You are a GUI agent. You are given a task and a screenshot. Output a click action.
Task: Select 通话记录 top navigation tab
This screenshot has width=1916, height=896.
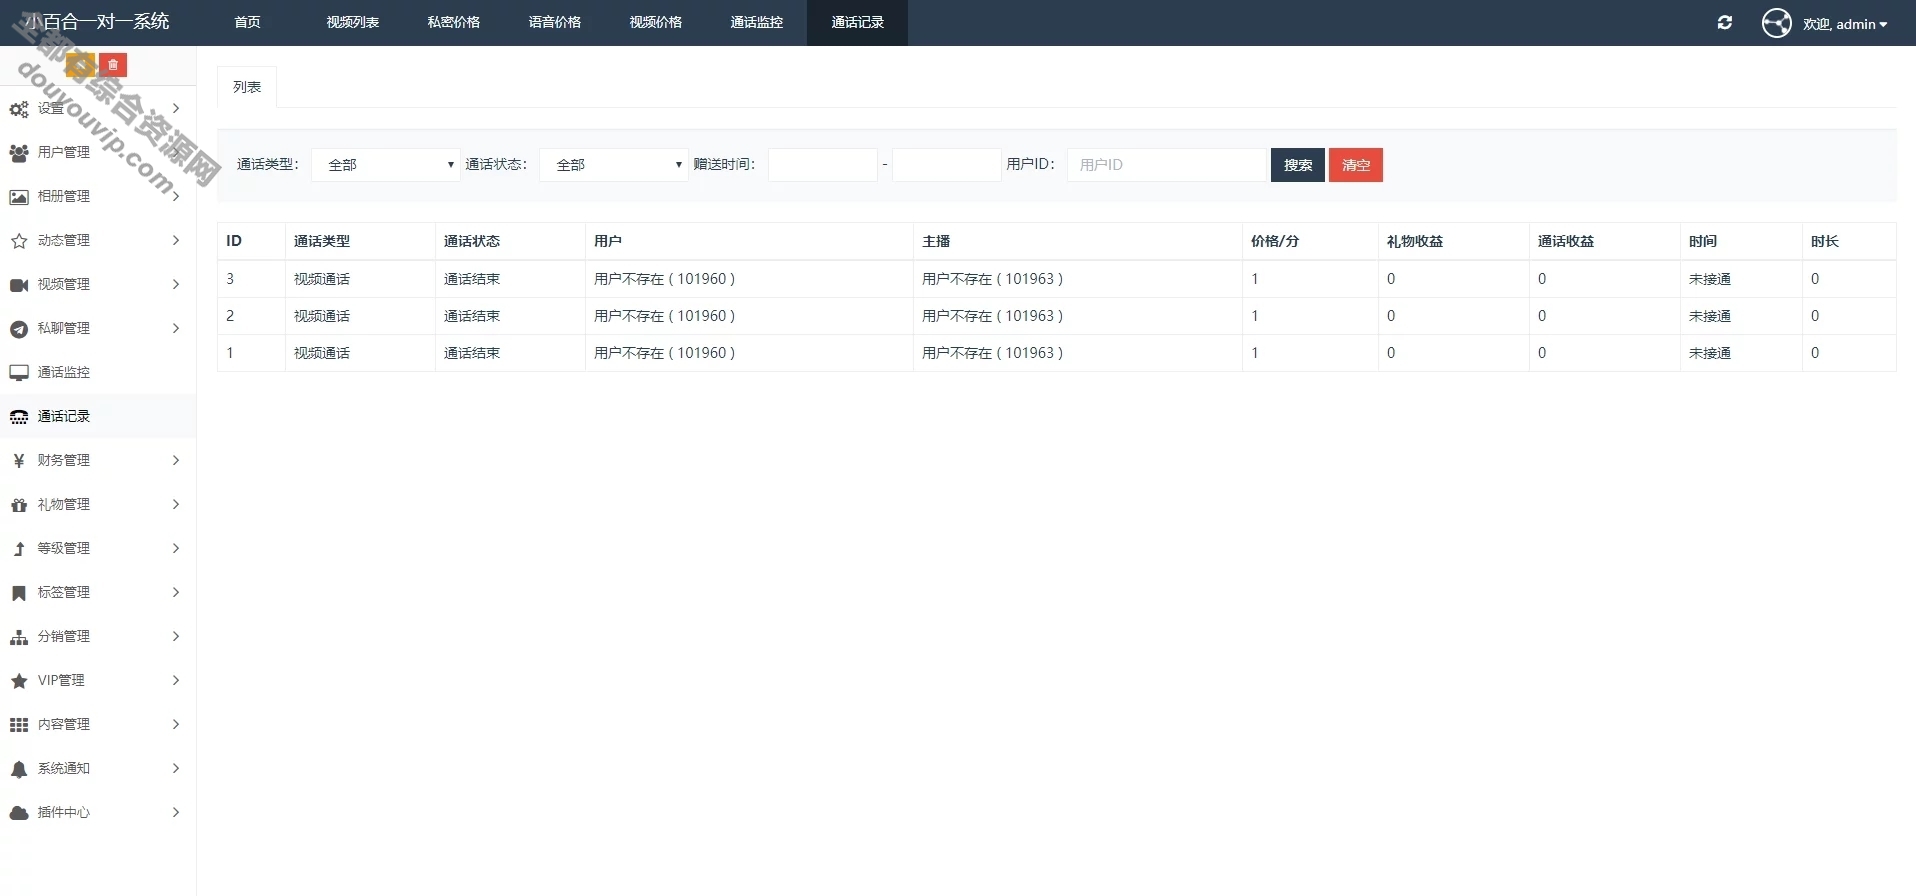858,22
